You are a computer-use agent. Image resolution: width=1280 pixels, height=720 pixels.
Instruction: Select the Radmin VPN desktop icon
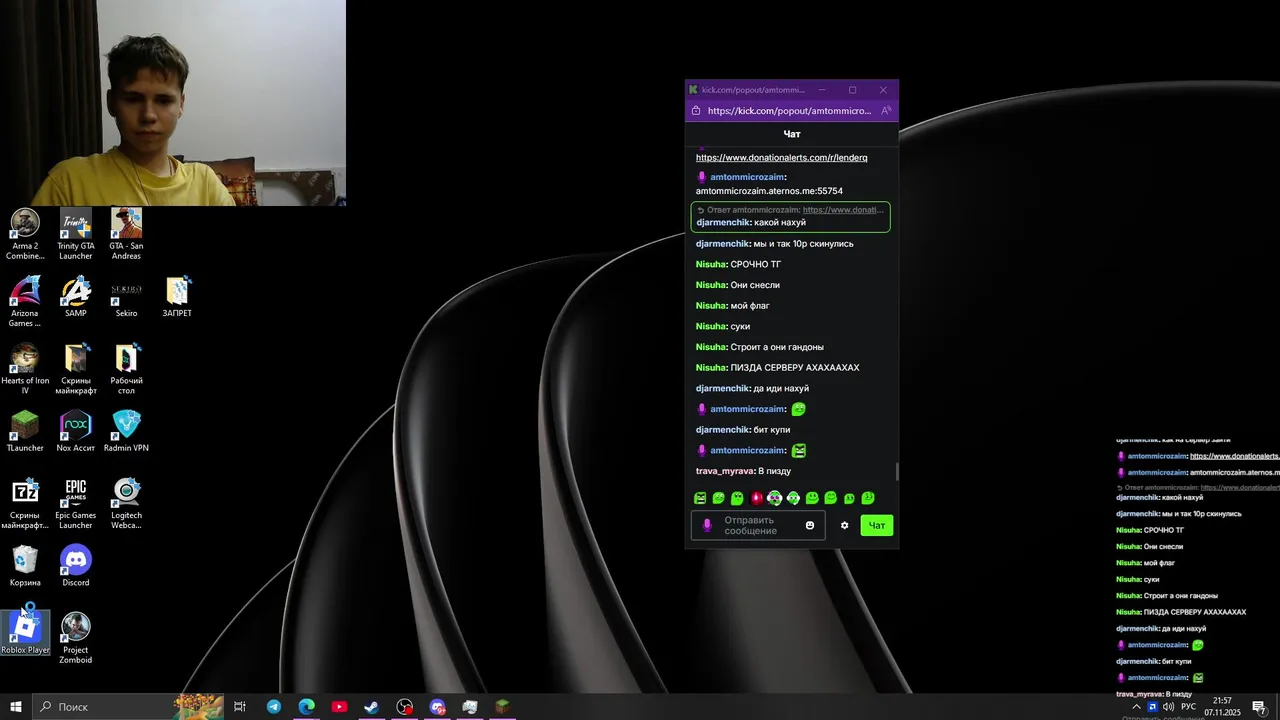click(126, 431)
